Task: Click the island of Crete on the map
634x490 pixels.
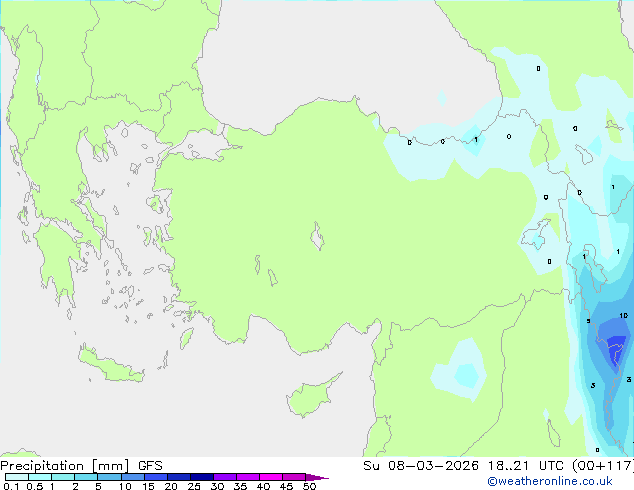Action: pyautogui.click(x=111, y=364)
